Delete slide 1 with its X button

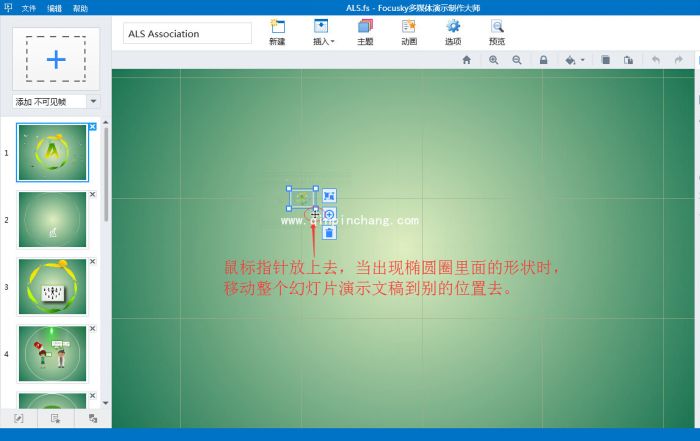click(x=92, y=127)
